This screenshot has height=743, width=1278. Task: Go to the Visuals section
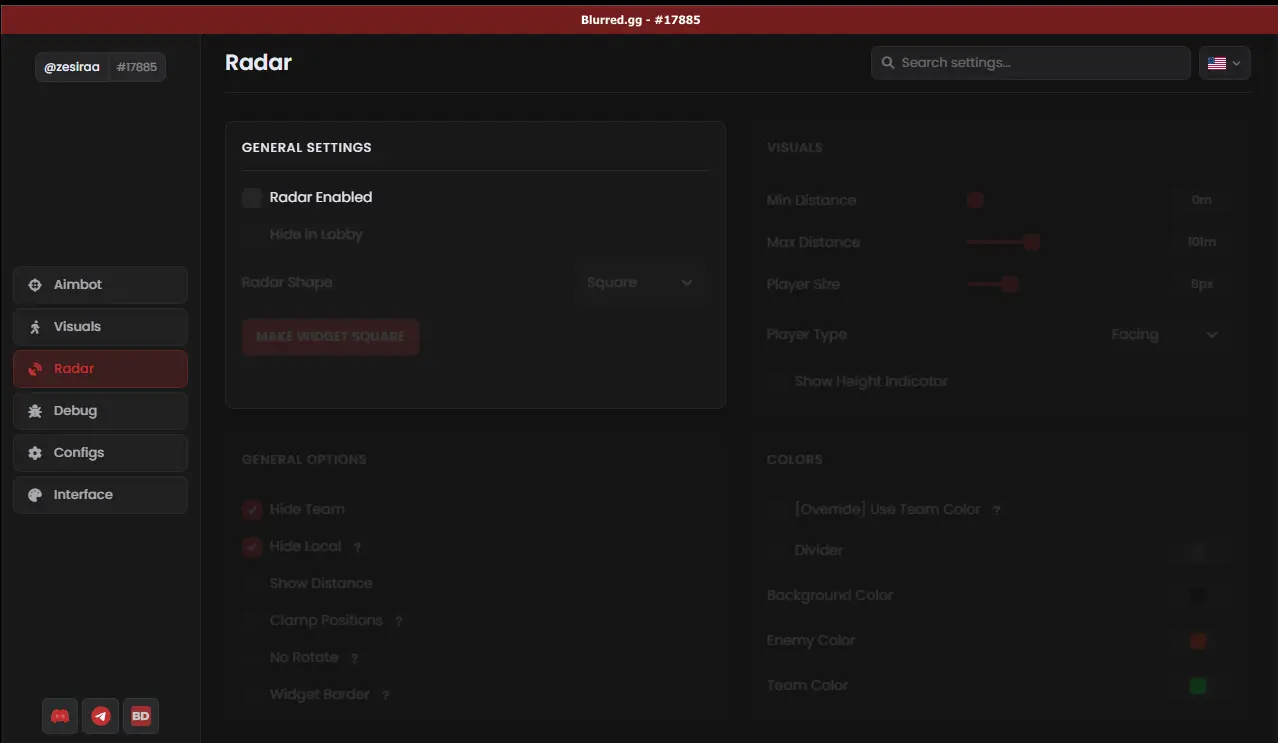(100, 327)
